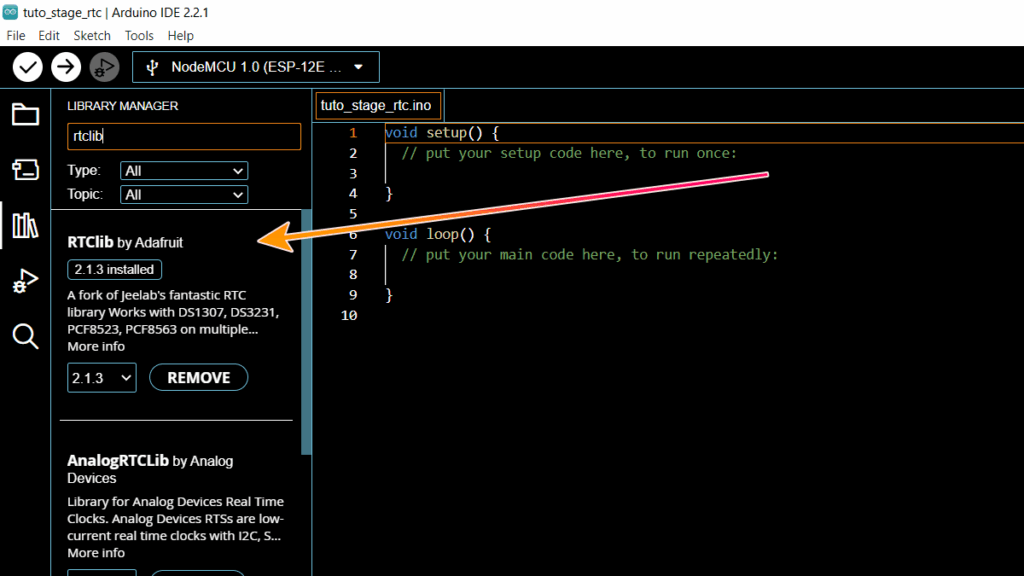This screenshot has height=576, width=1024.
Task: Open the Edit menu
Action: (49, 36)
